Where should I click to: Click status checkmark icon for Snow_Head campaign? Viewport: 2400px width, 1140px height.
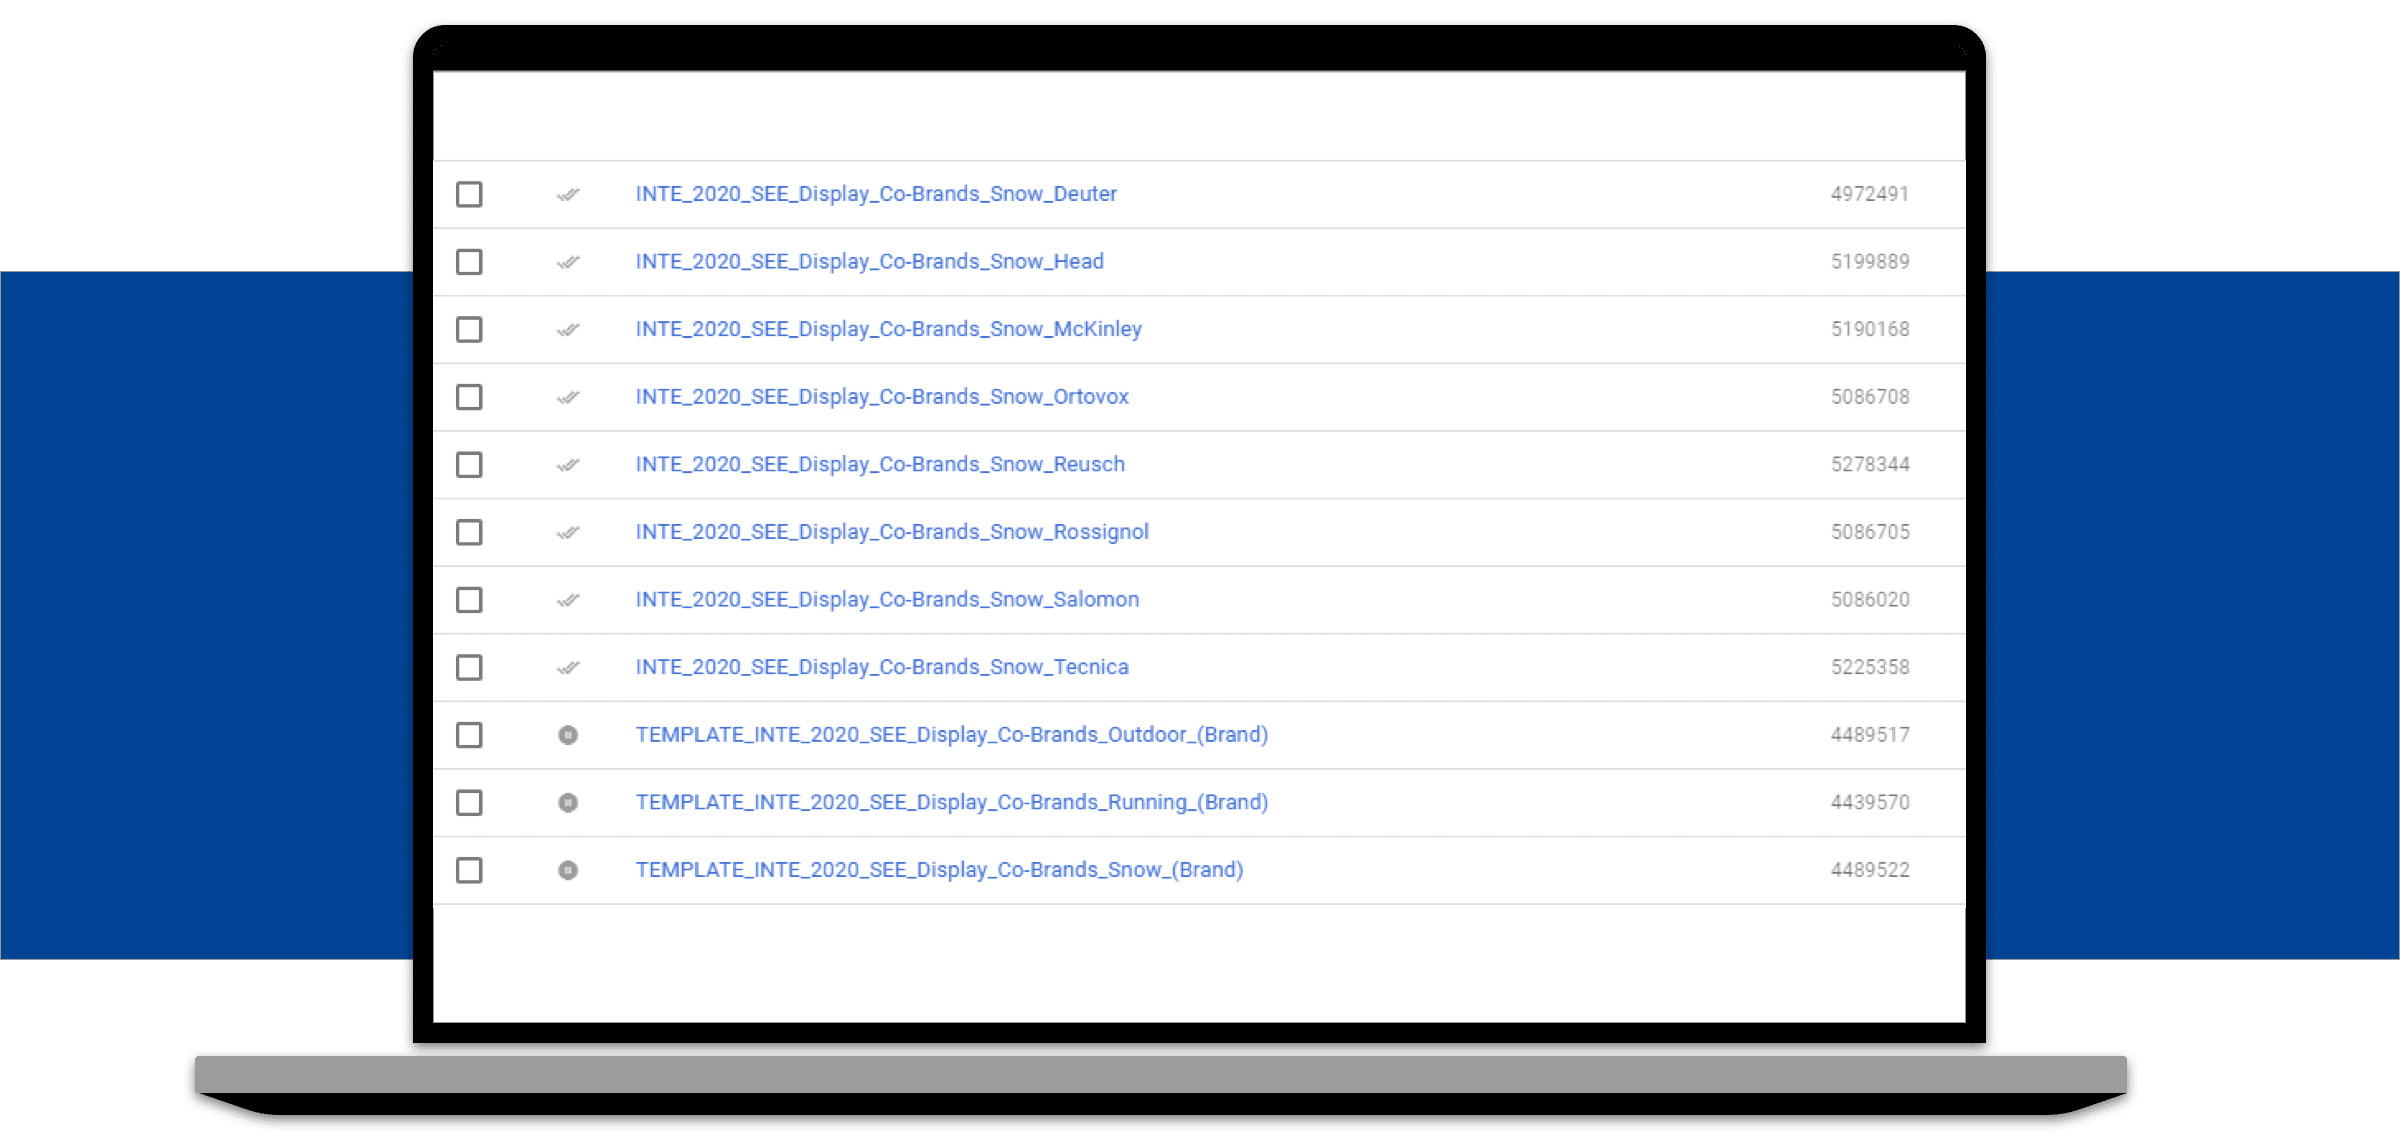pyautogui.click(x=568, y=262)
